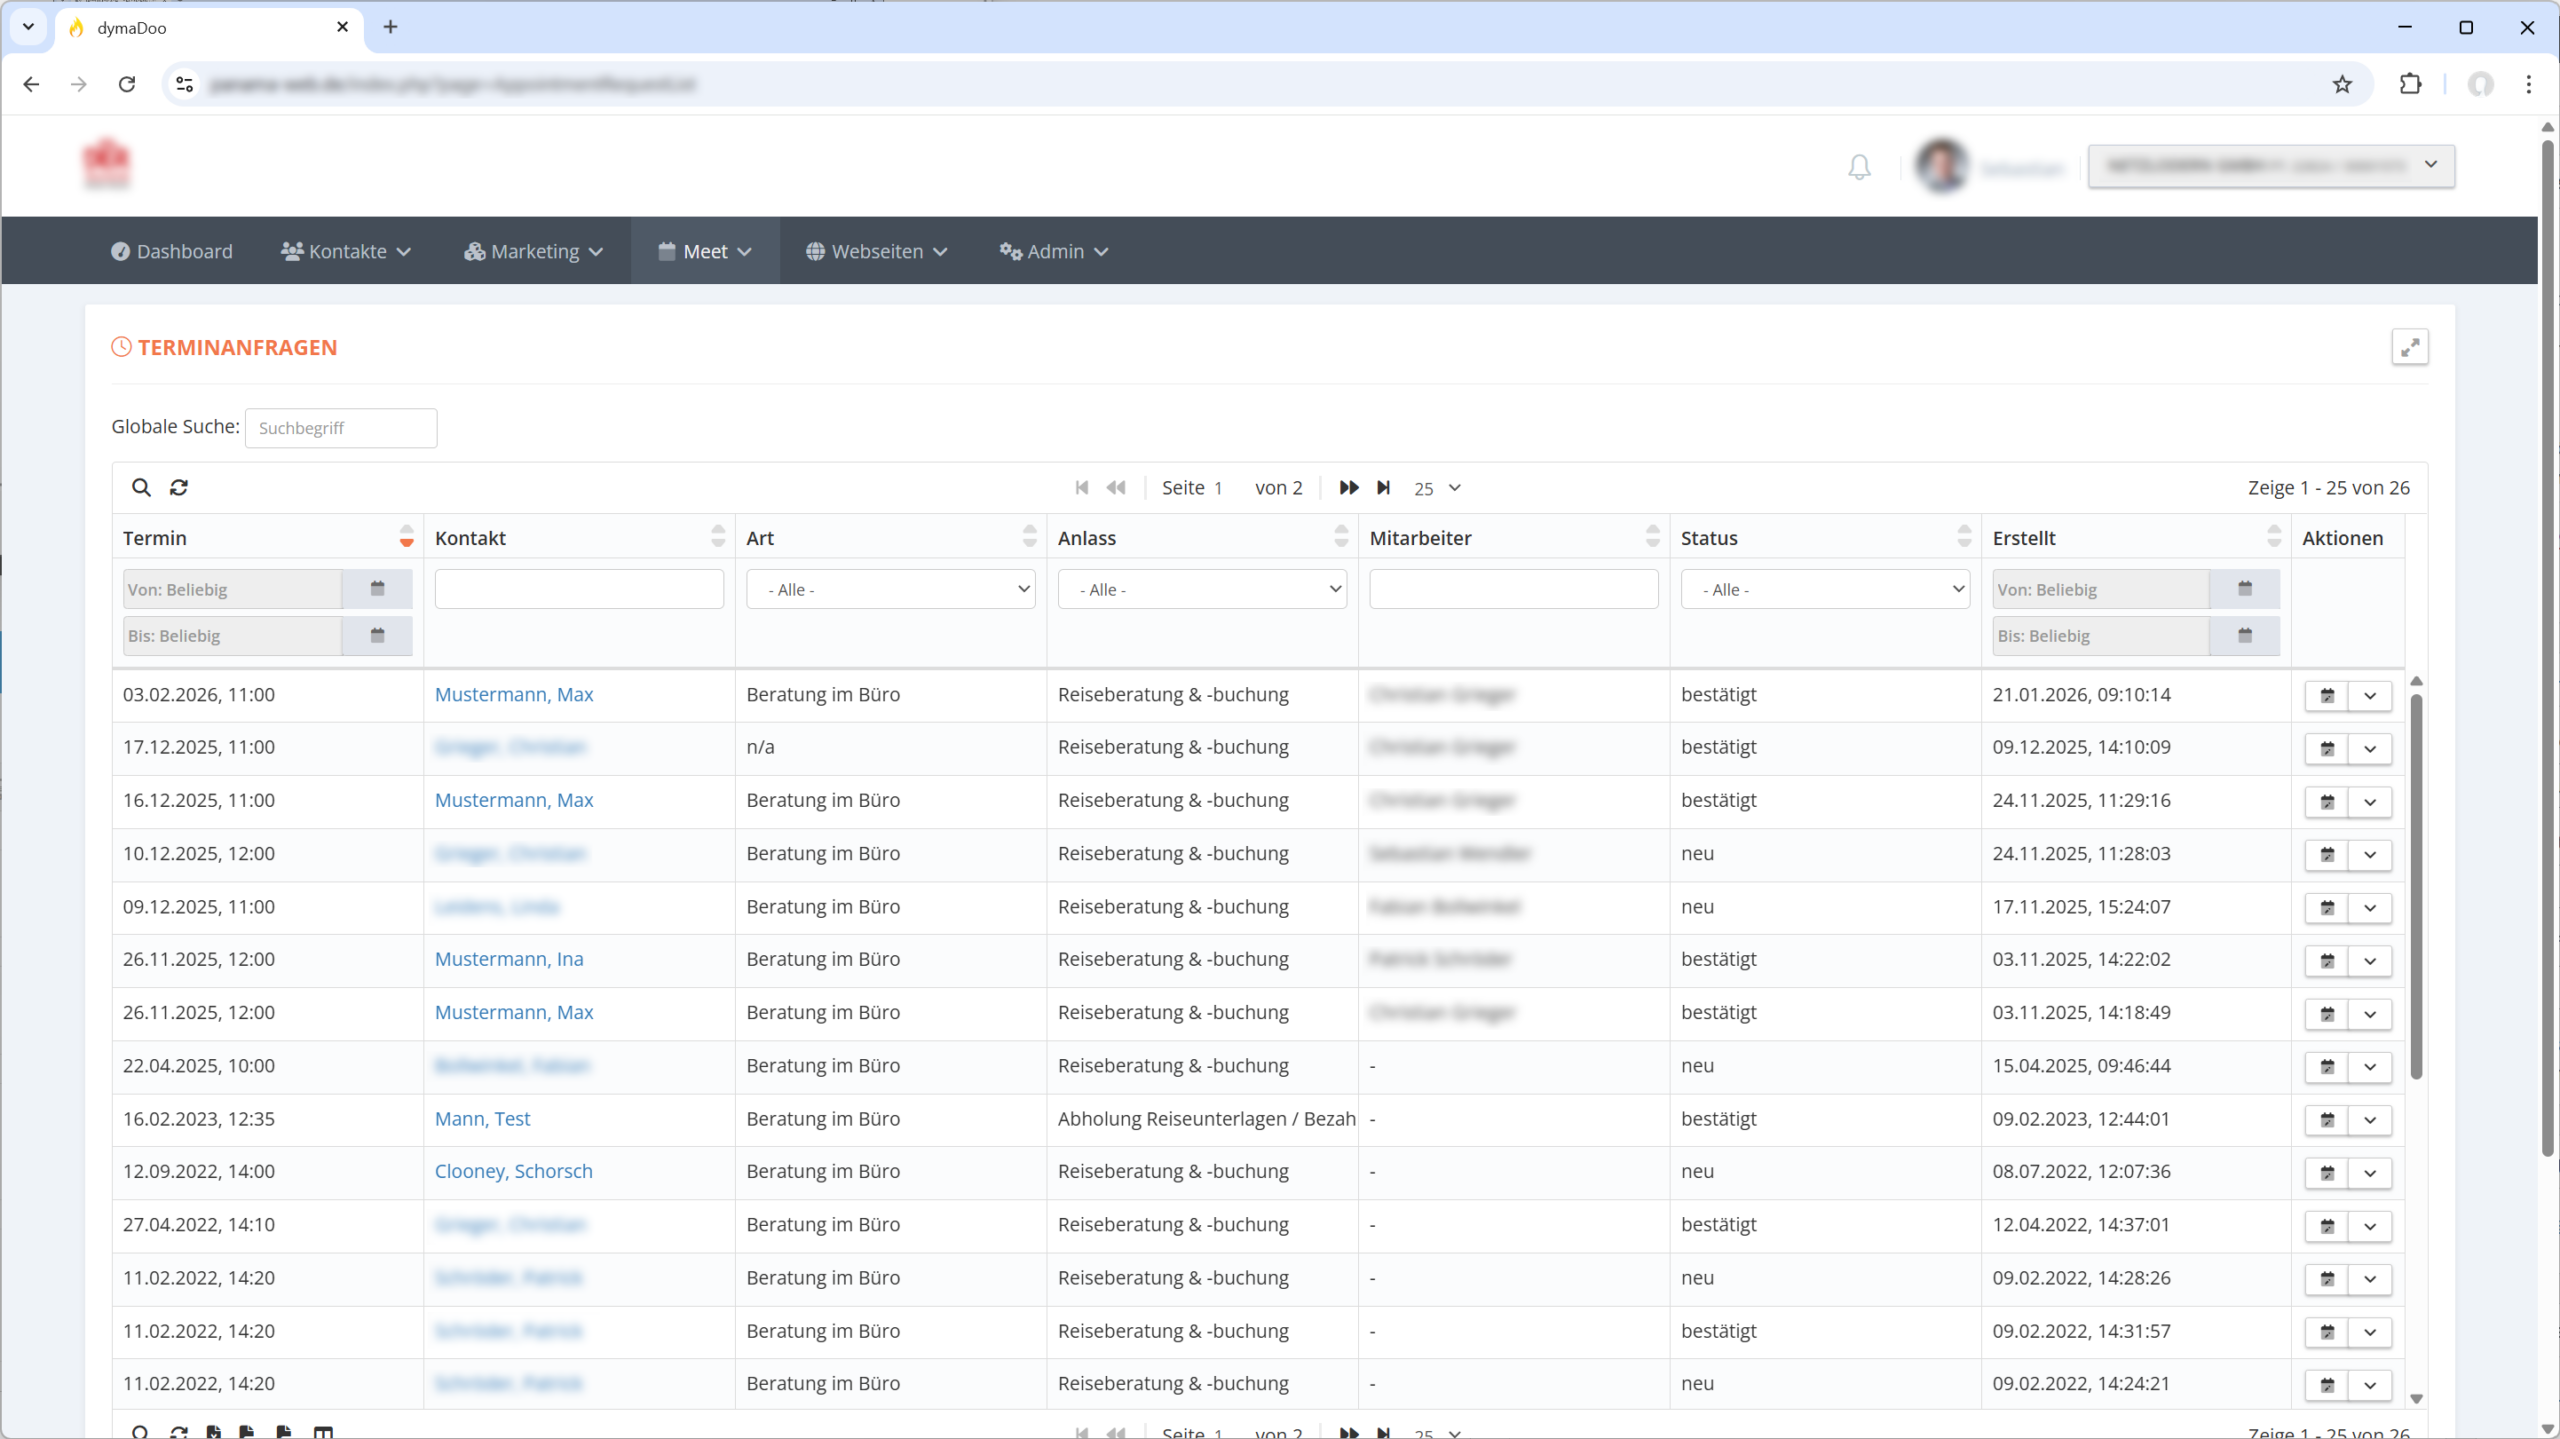
Task: Expand panel to fullscreen via arrows icon
Action: click(x=2410, y=347)
